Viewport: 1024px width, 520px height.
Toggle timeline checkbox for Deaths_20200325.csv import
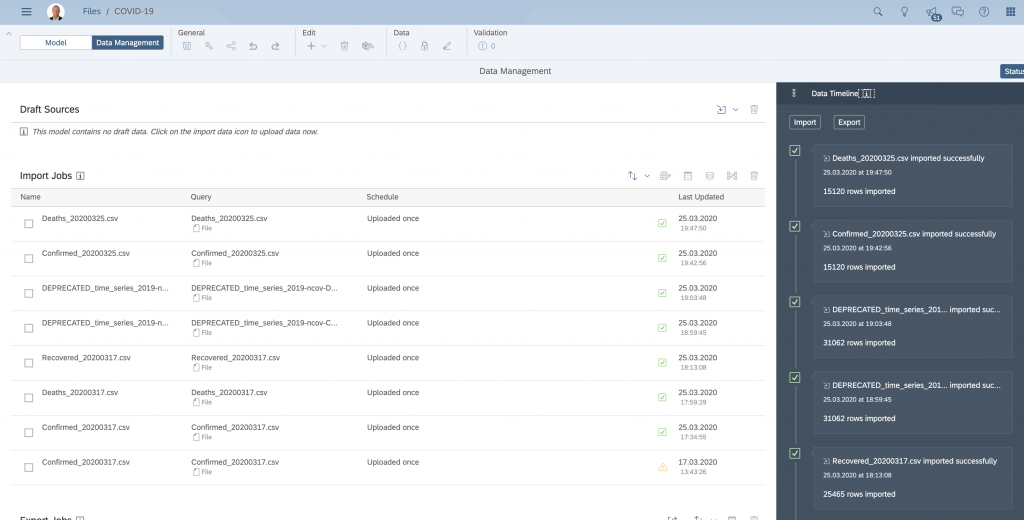coord(795,151)
